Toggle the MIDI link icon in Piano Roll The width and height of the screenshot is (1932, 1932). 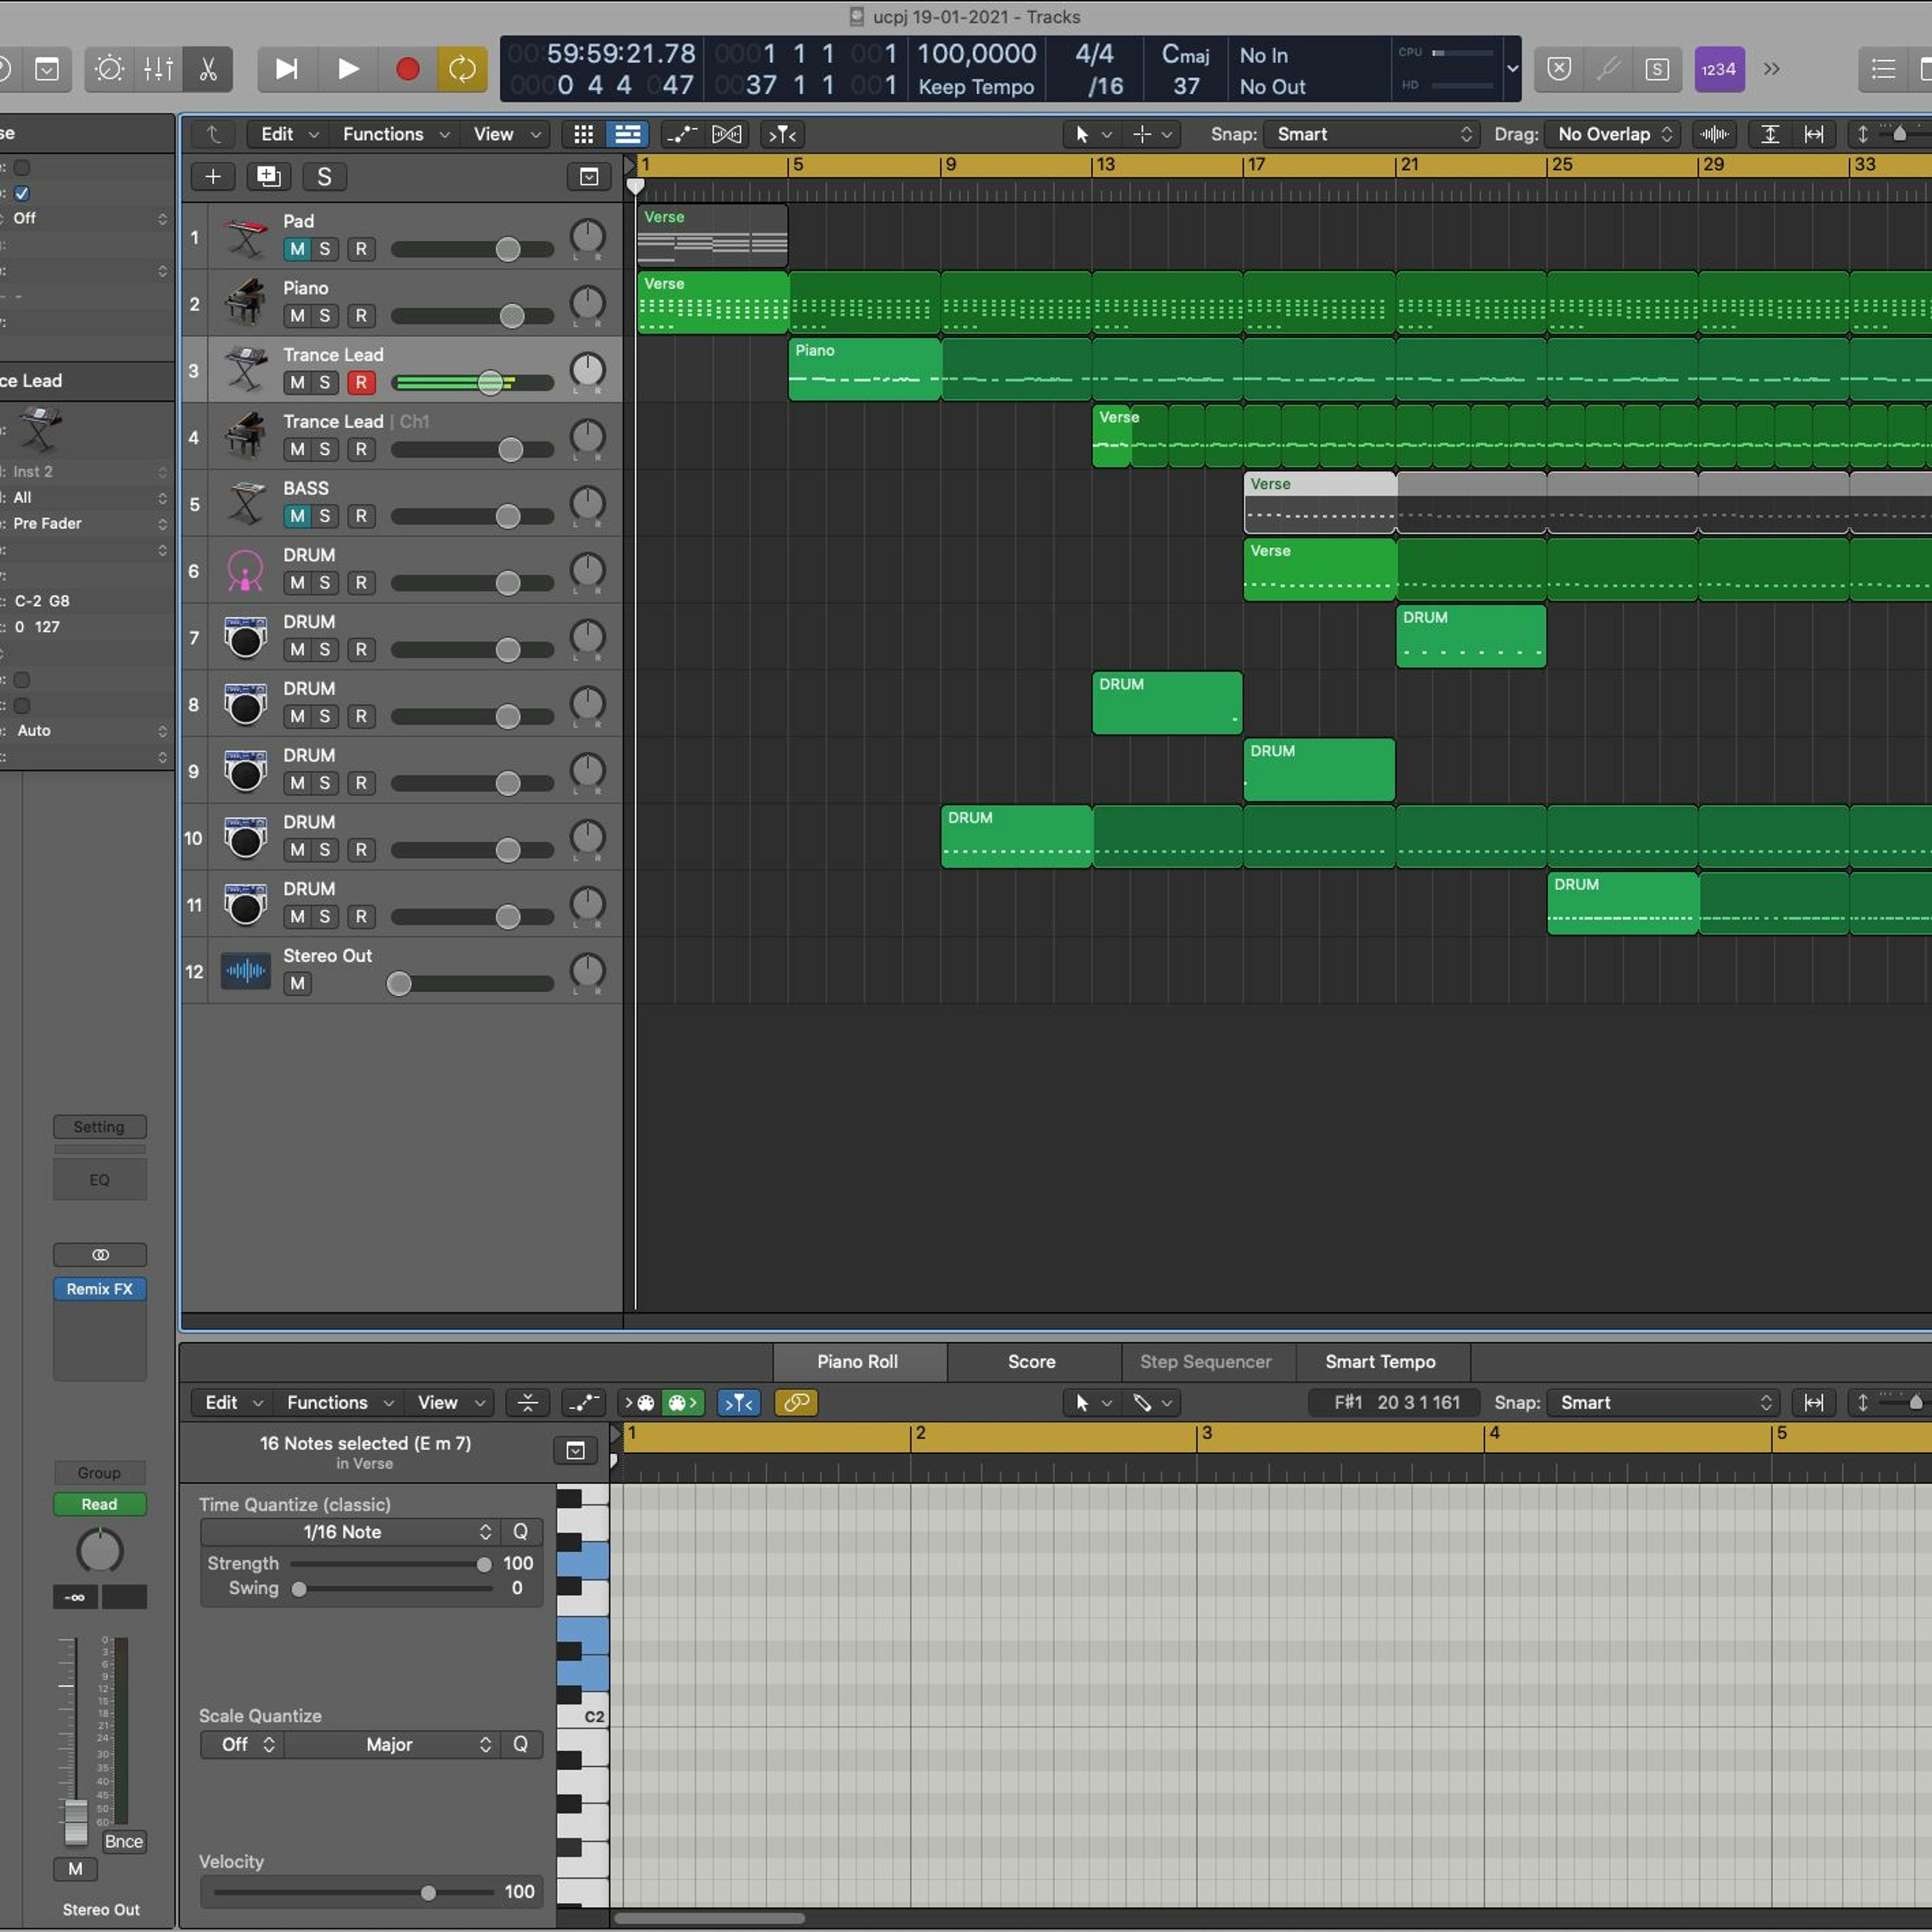[x=796, y=1403]
